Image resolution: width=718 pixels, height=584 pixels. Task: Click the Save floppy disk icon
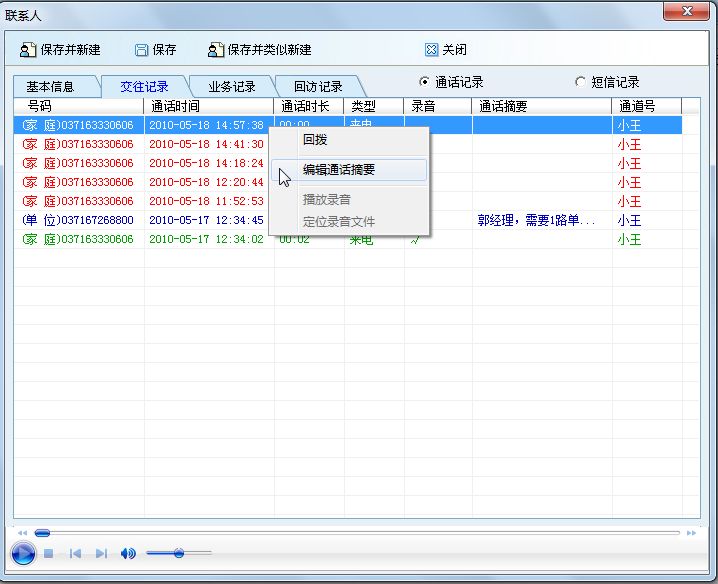(141, 50)
